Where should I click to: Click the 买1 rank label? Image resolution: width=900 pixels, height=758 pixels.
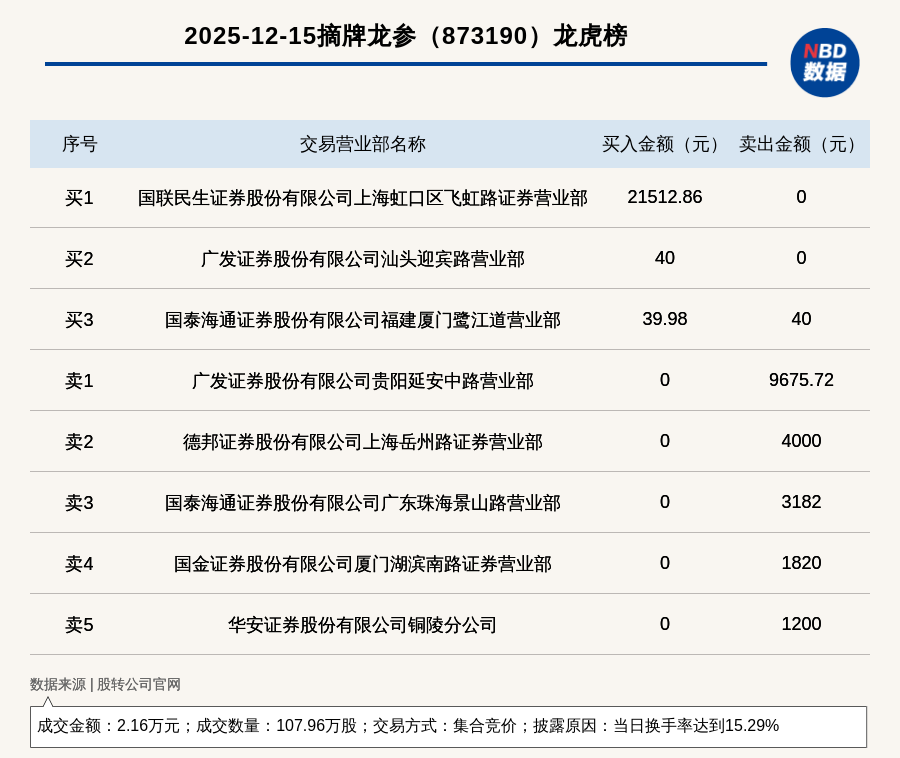79,198
